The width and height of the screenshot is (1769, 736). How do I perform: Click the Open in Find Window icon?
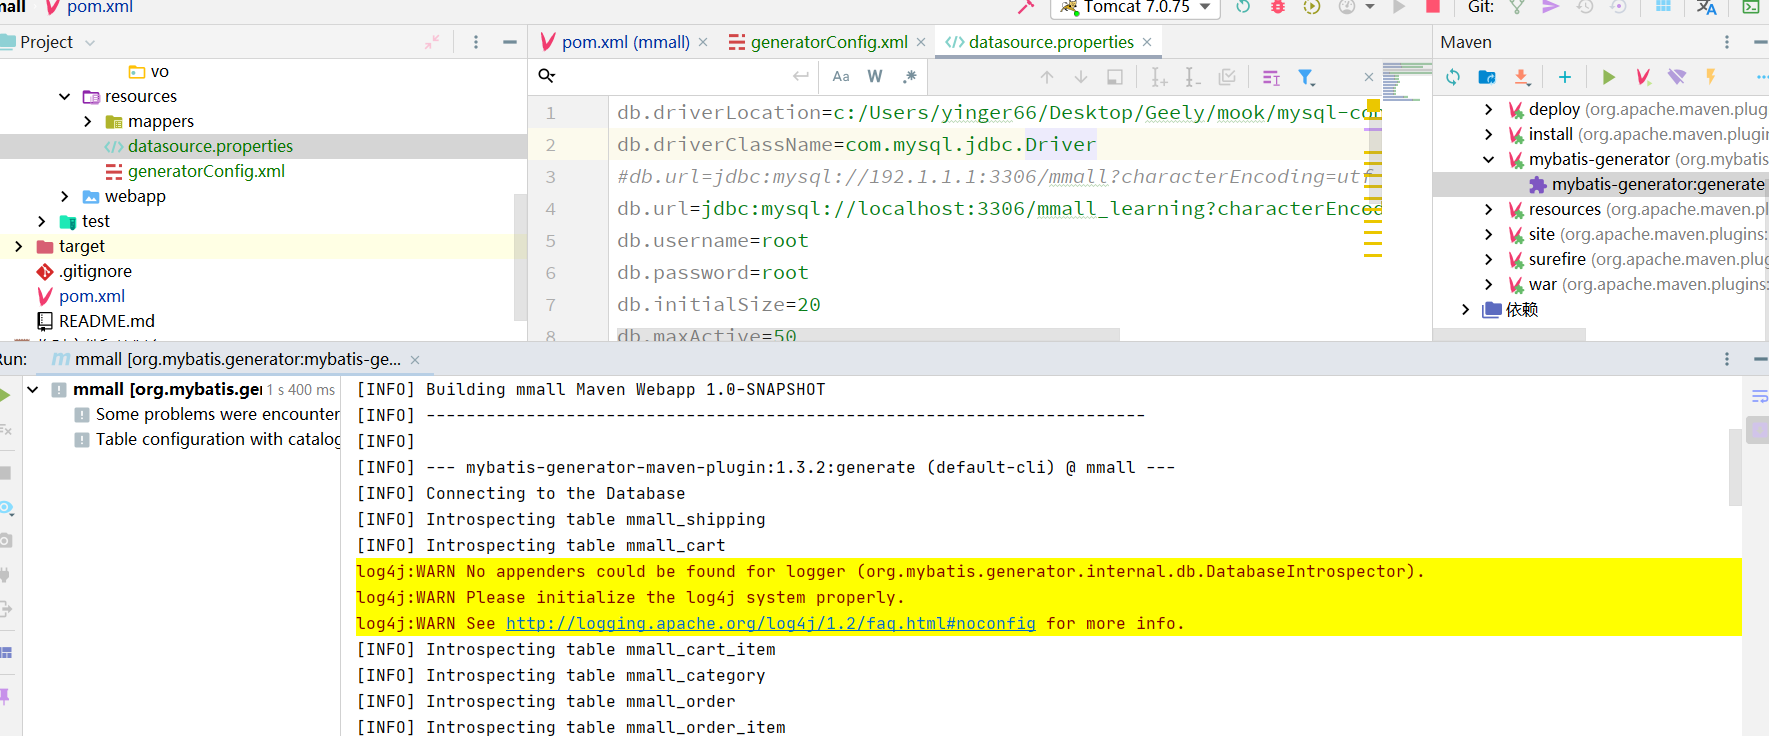tap(1115, 77)
